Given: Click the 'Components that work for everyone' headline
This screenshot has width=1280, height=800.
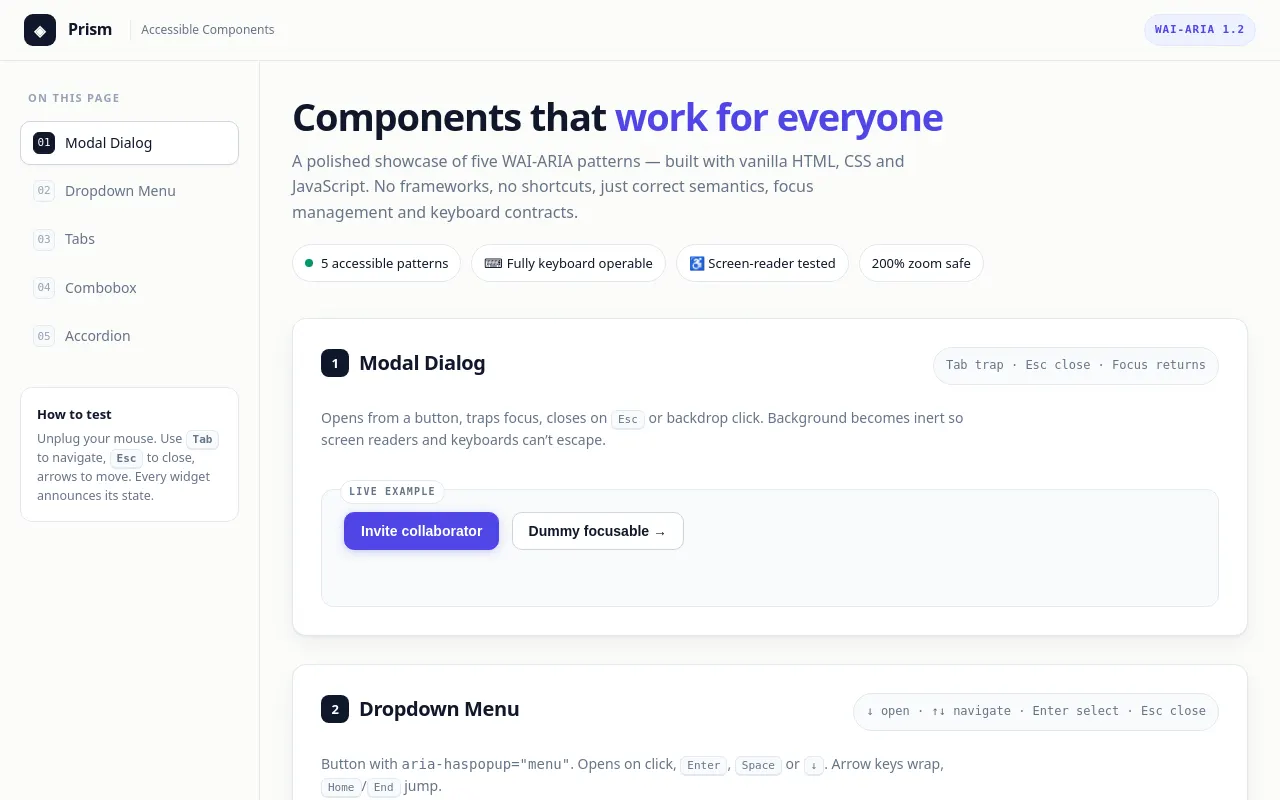Looking at the screenshot, I should (x=617, y=117).
